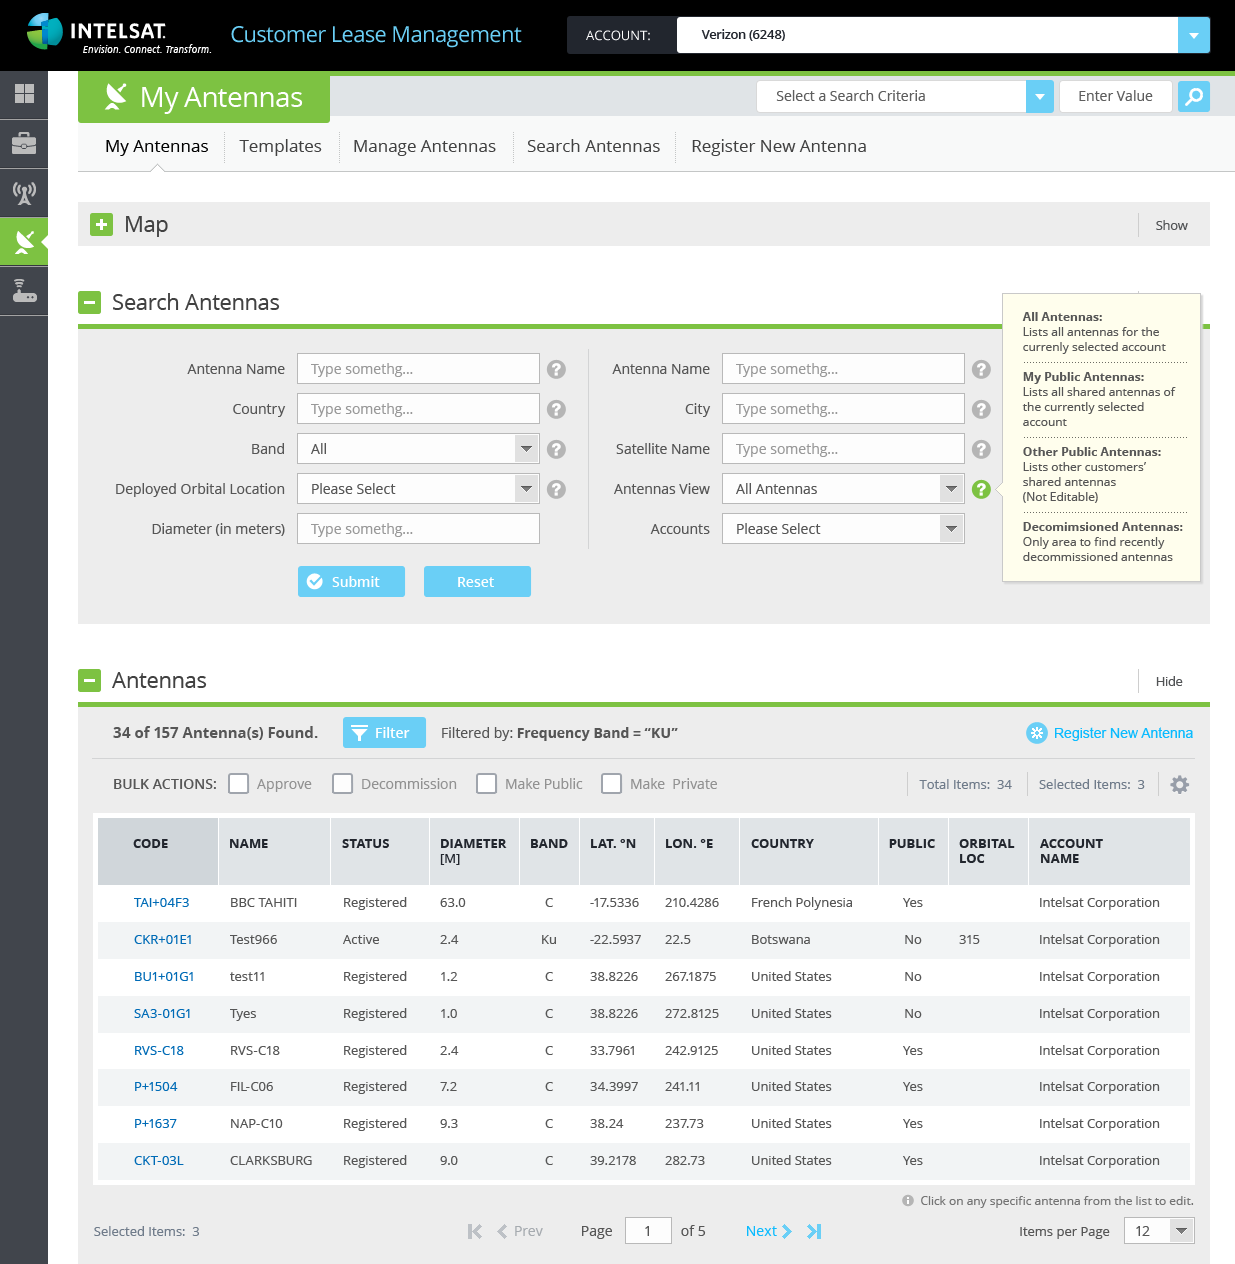Open Deployed Orbital Location dropdown
This screenshot has height=1264, width=1235.
pos(526,489)
